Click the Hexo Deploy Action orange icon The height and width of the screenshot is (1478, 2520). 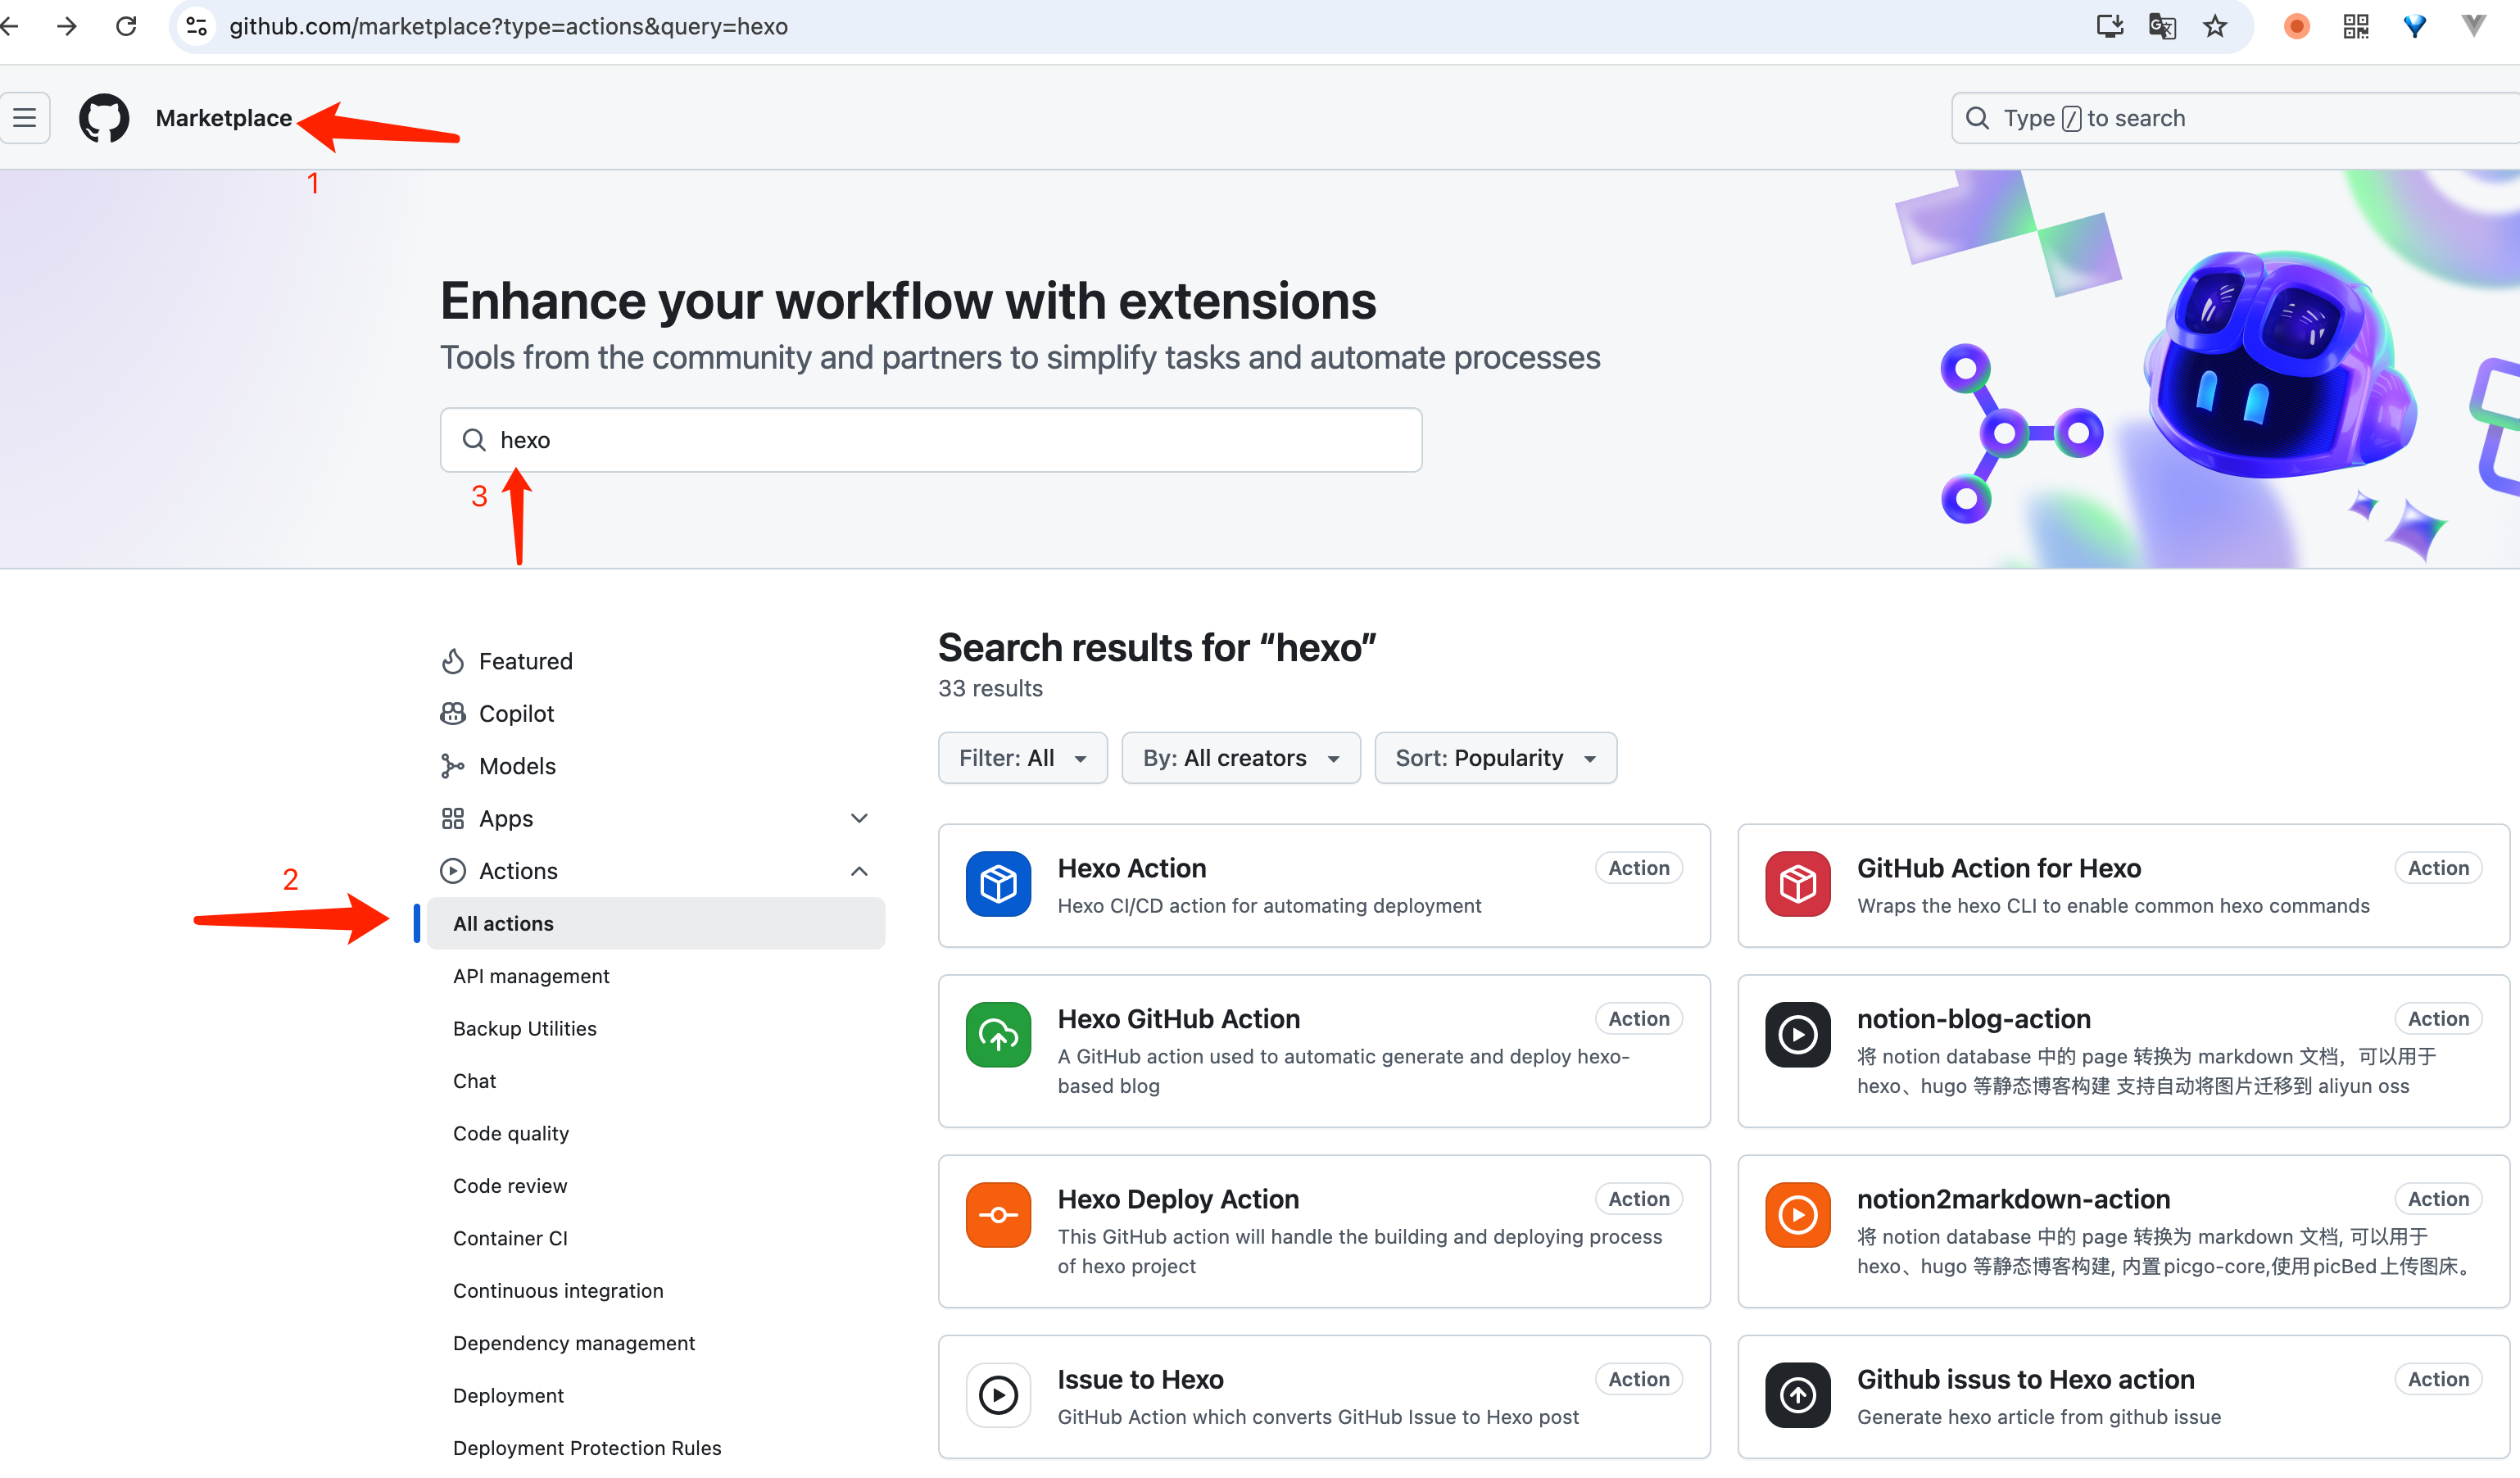point(997,1215)
